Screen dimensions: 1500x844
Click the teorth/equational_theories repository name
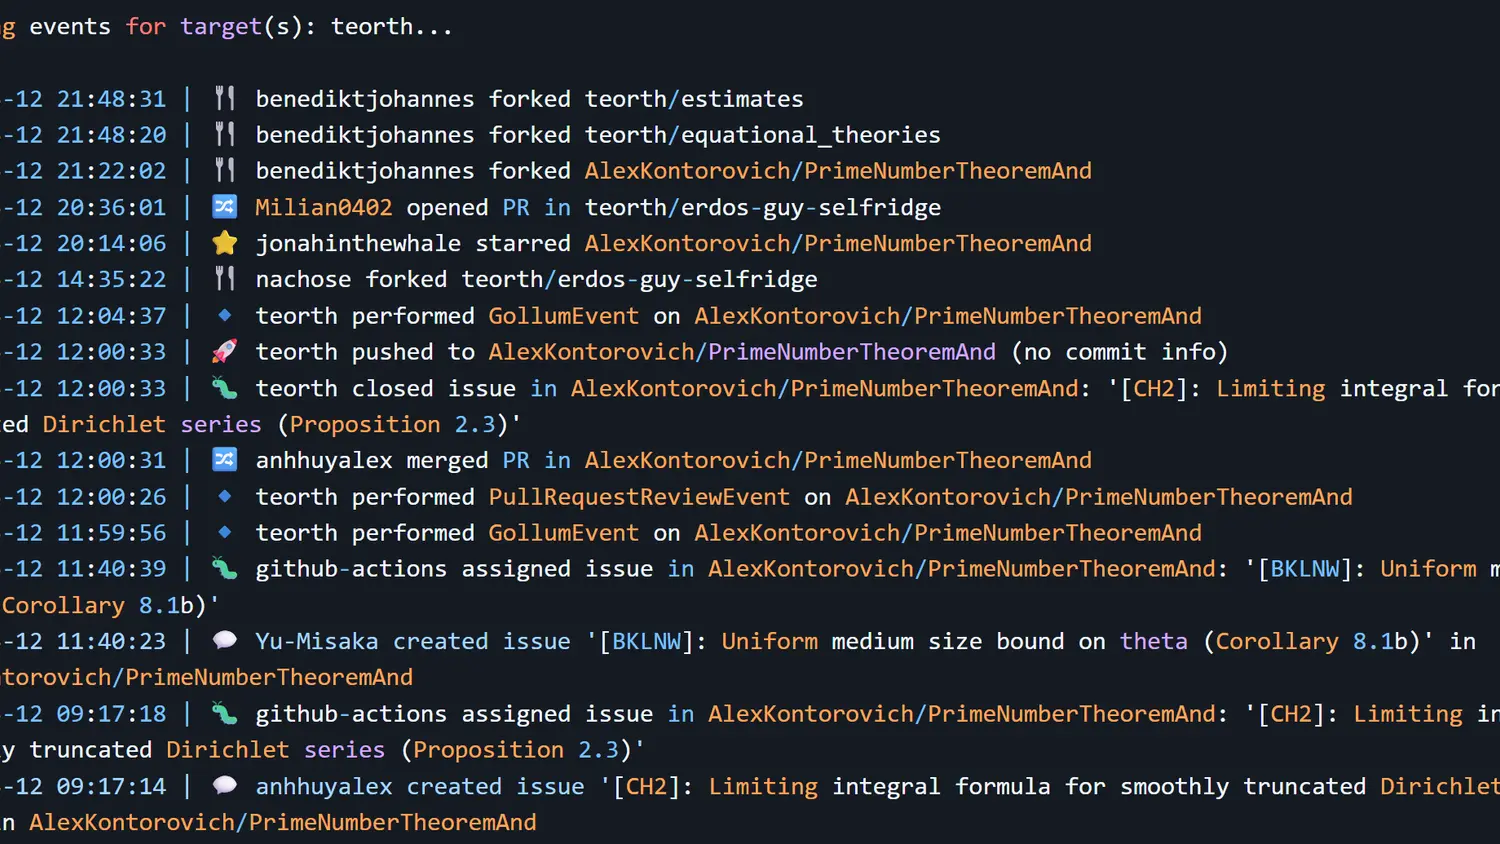click(x=763, y=135)
